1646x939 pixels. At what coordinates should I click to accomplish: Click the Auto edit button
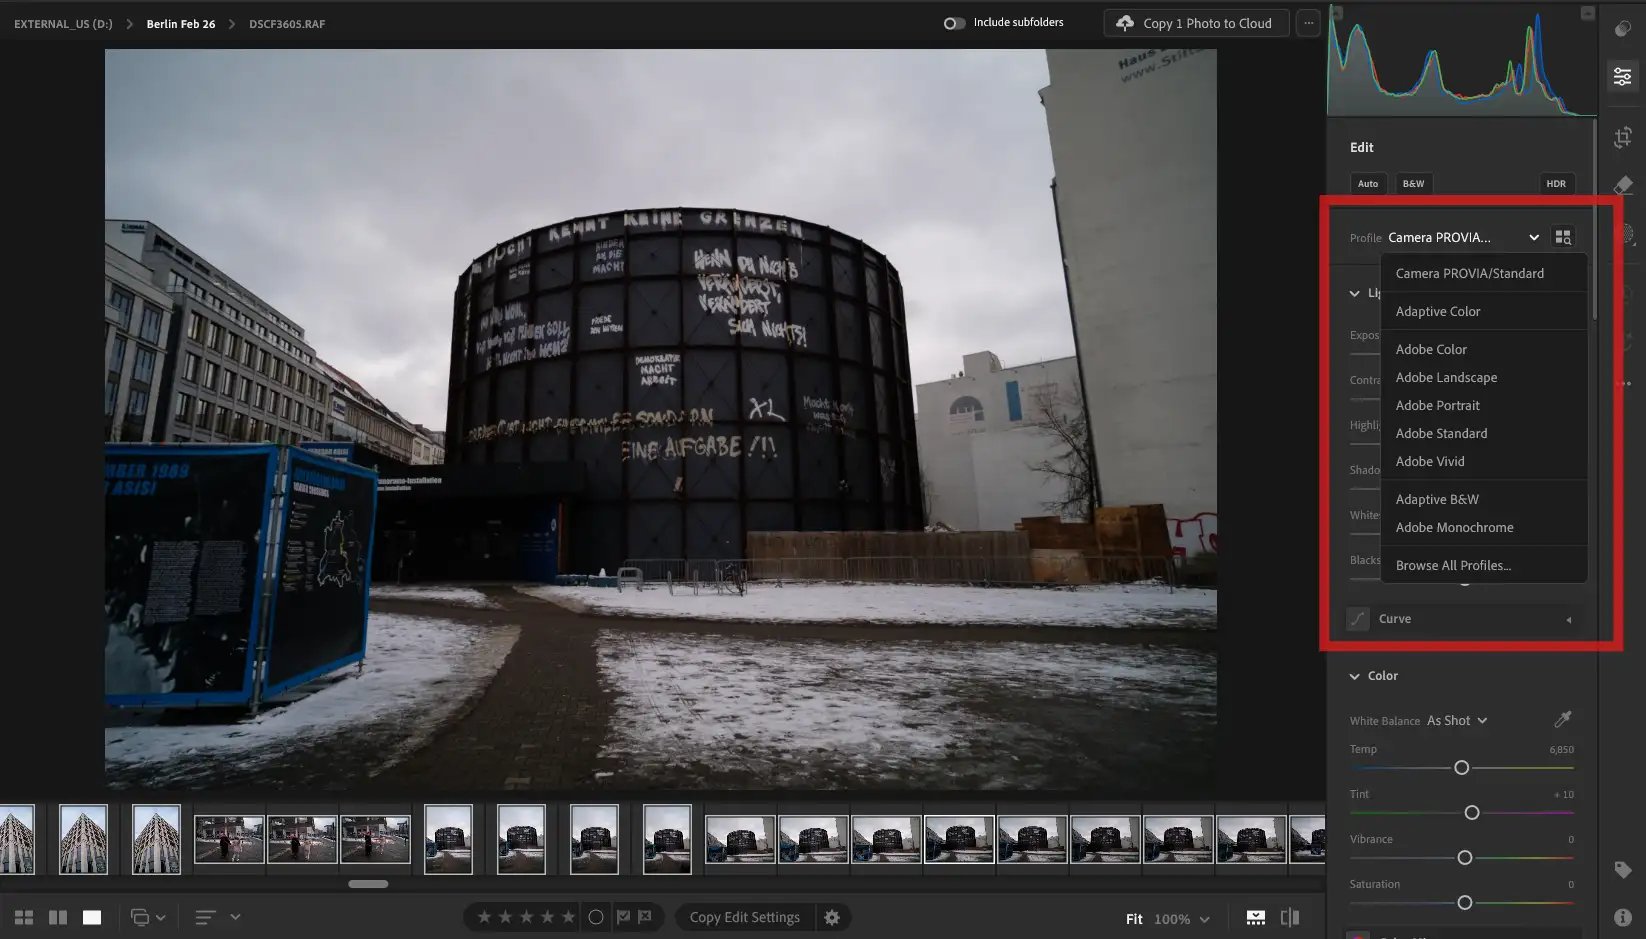tap(1368, 183)
